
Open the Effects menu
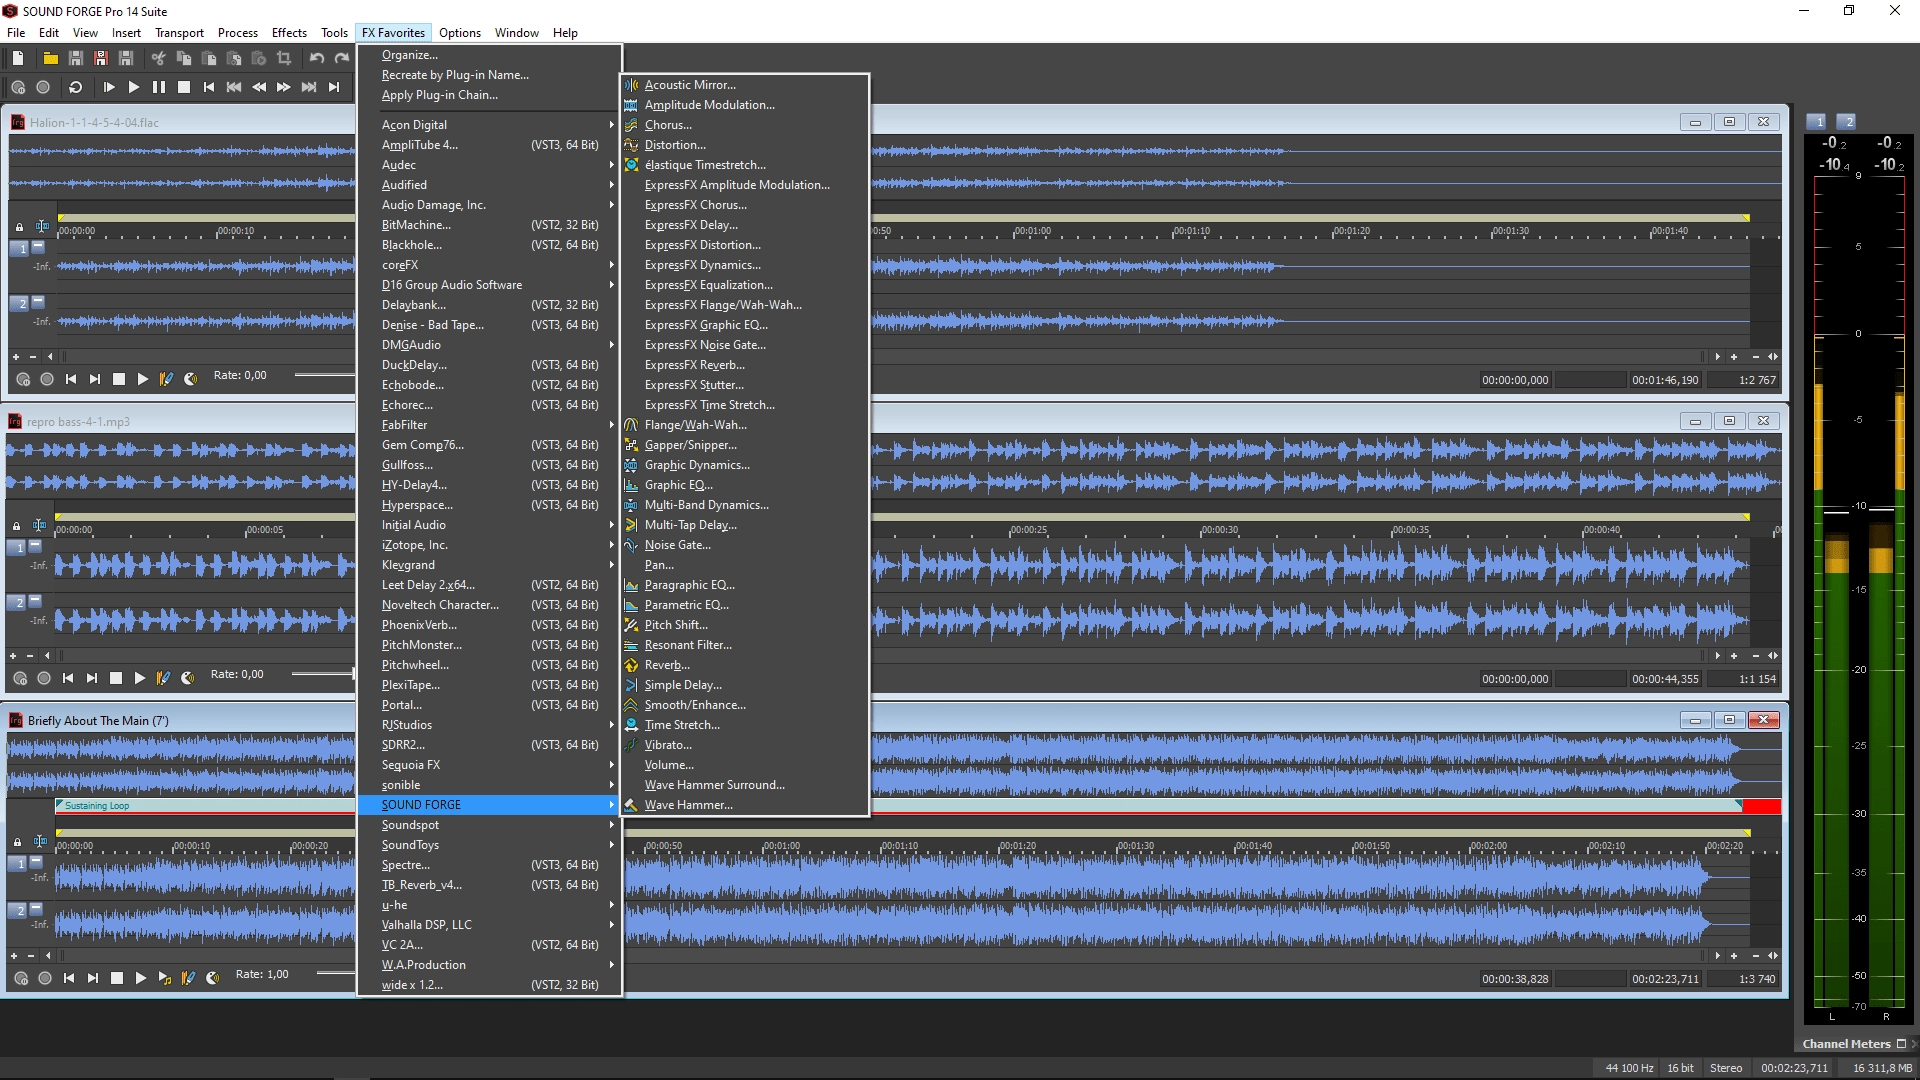click(289, 33)
